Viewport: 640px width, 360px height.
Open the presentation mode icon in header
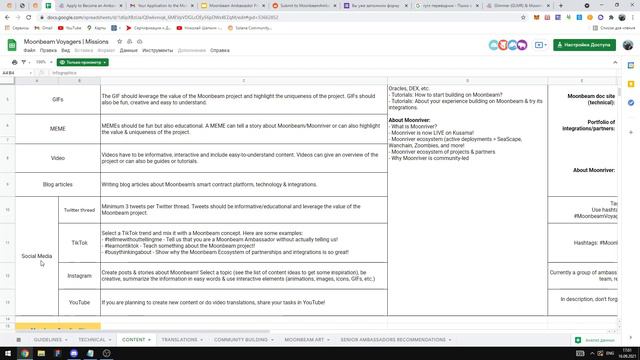tap(539, 45)
